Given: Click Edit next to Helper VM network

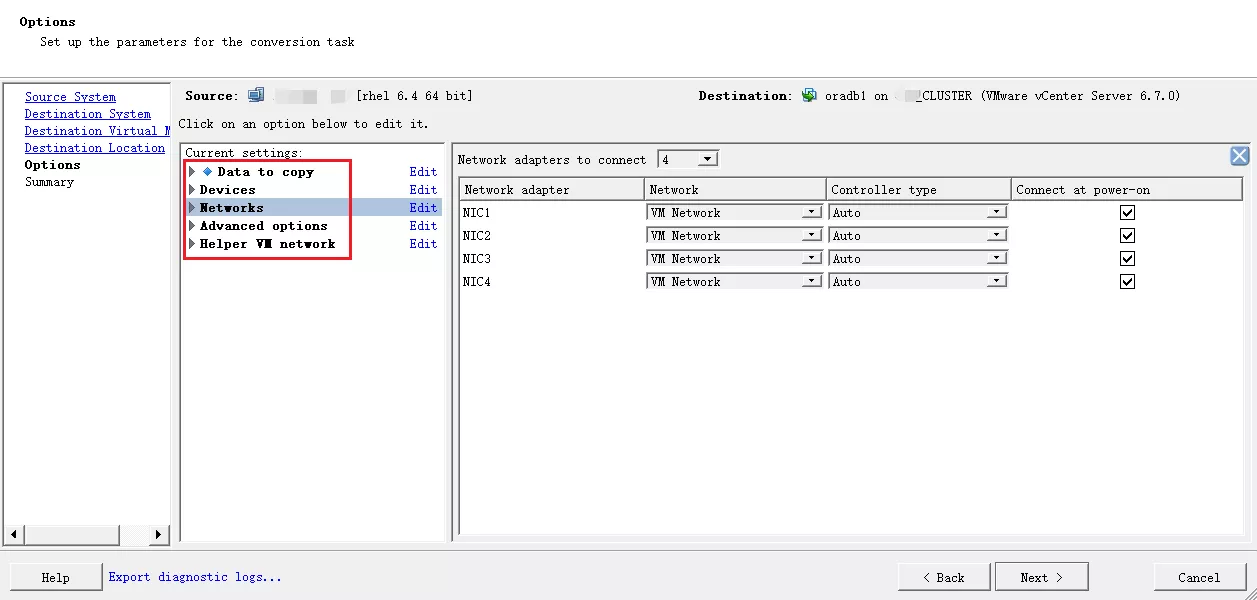Looking at the screenshot, I should [423, 244].
